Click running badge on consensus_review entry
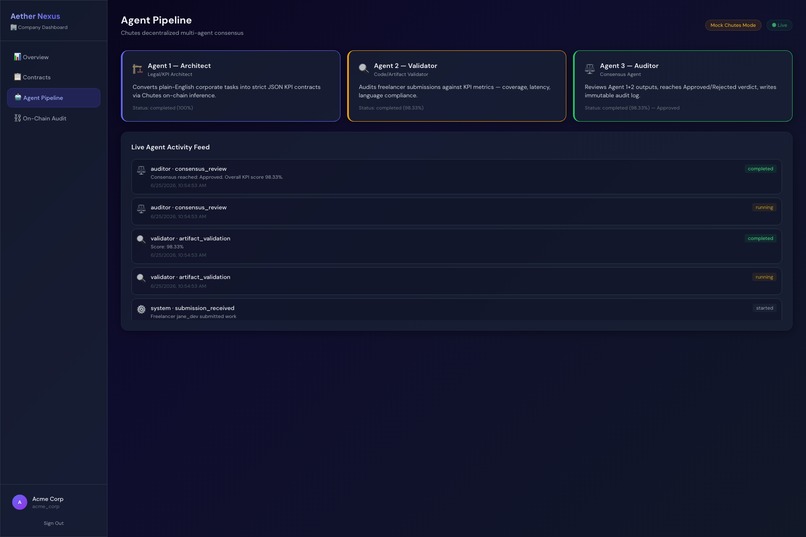This screenshot has width=806, height=537. pos(764,208)
